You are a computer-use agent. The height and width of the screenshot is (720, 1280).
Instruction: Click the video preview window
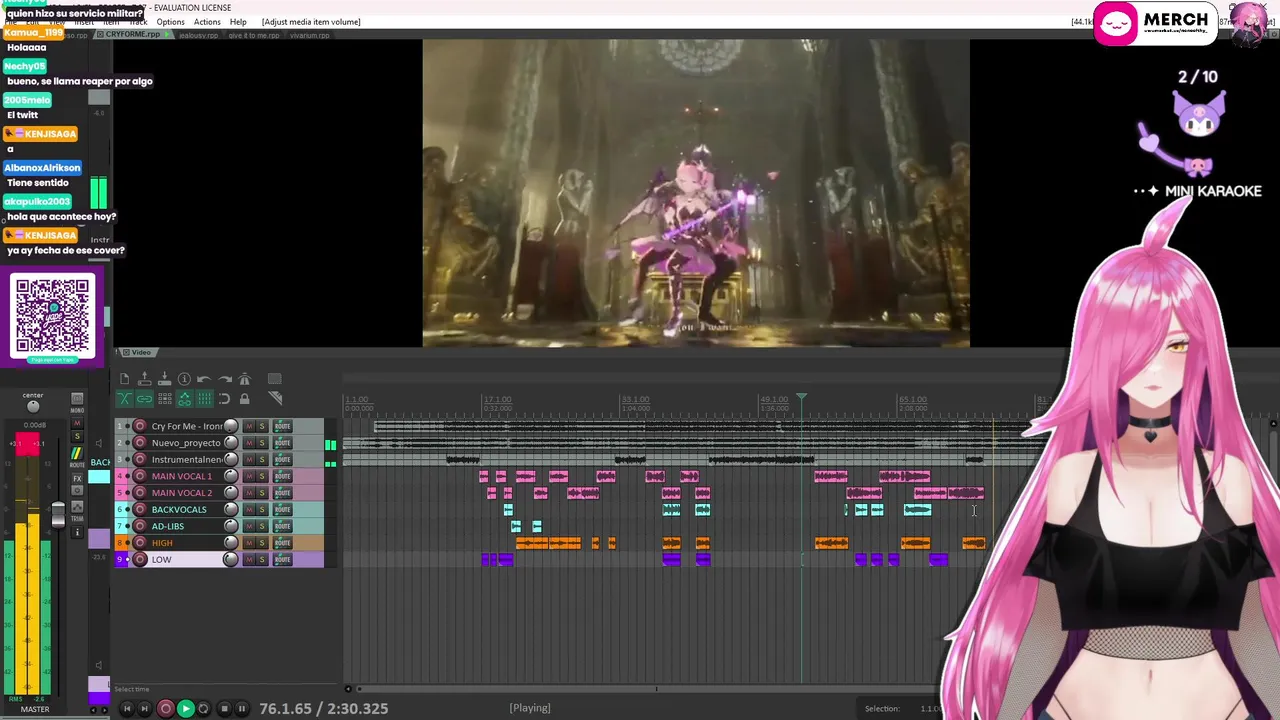point(696,193)
